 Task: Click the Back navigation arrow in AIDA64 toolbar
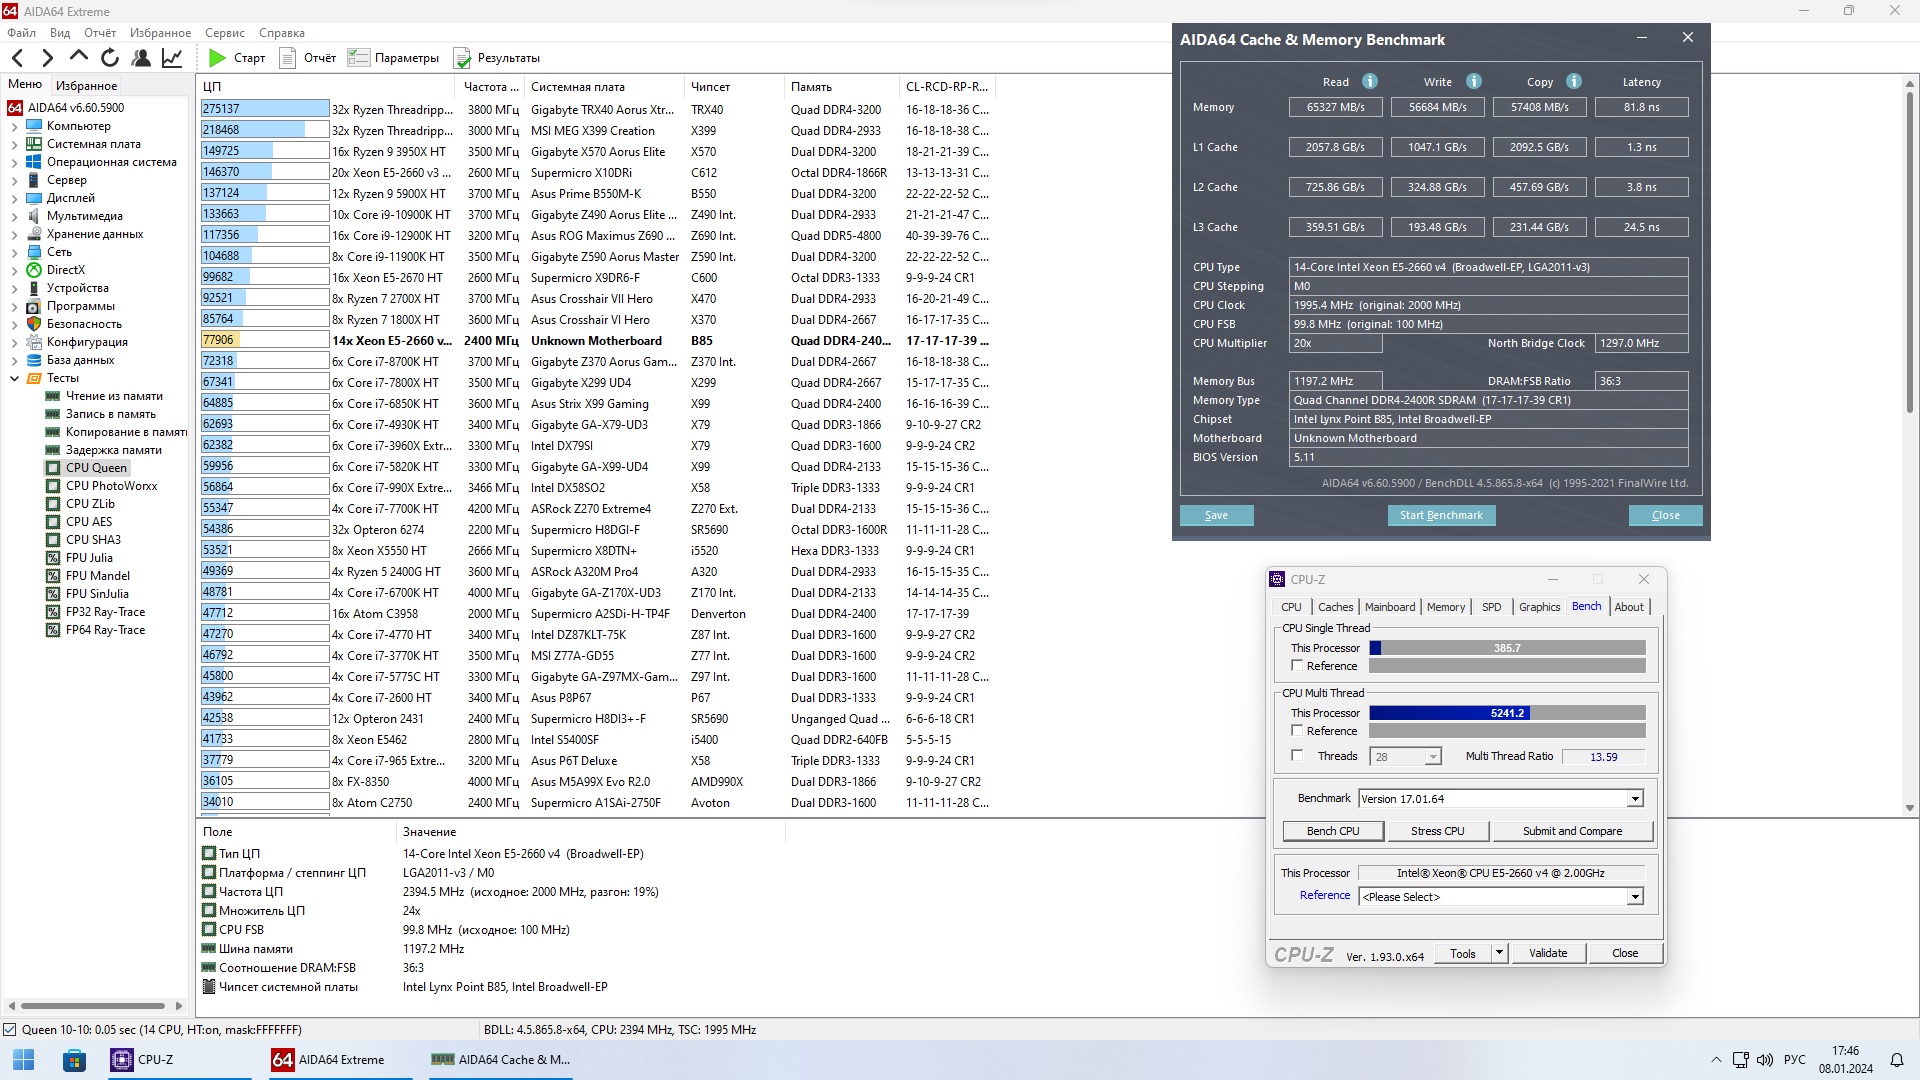click(x=17, y=58)
